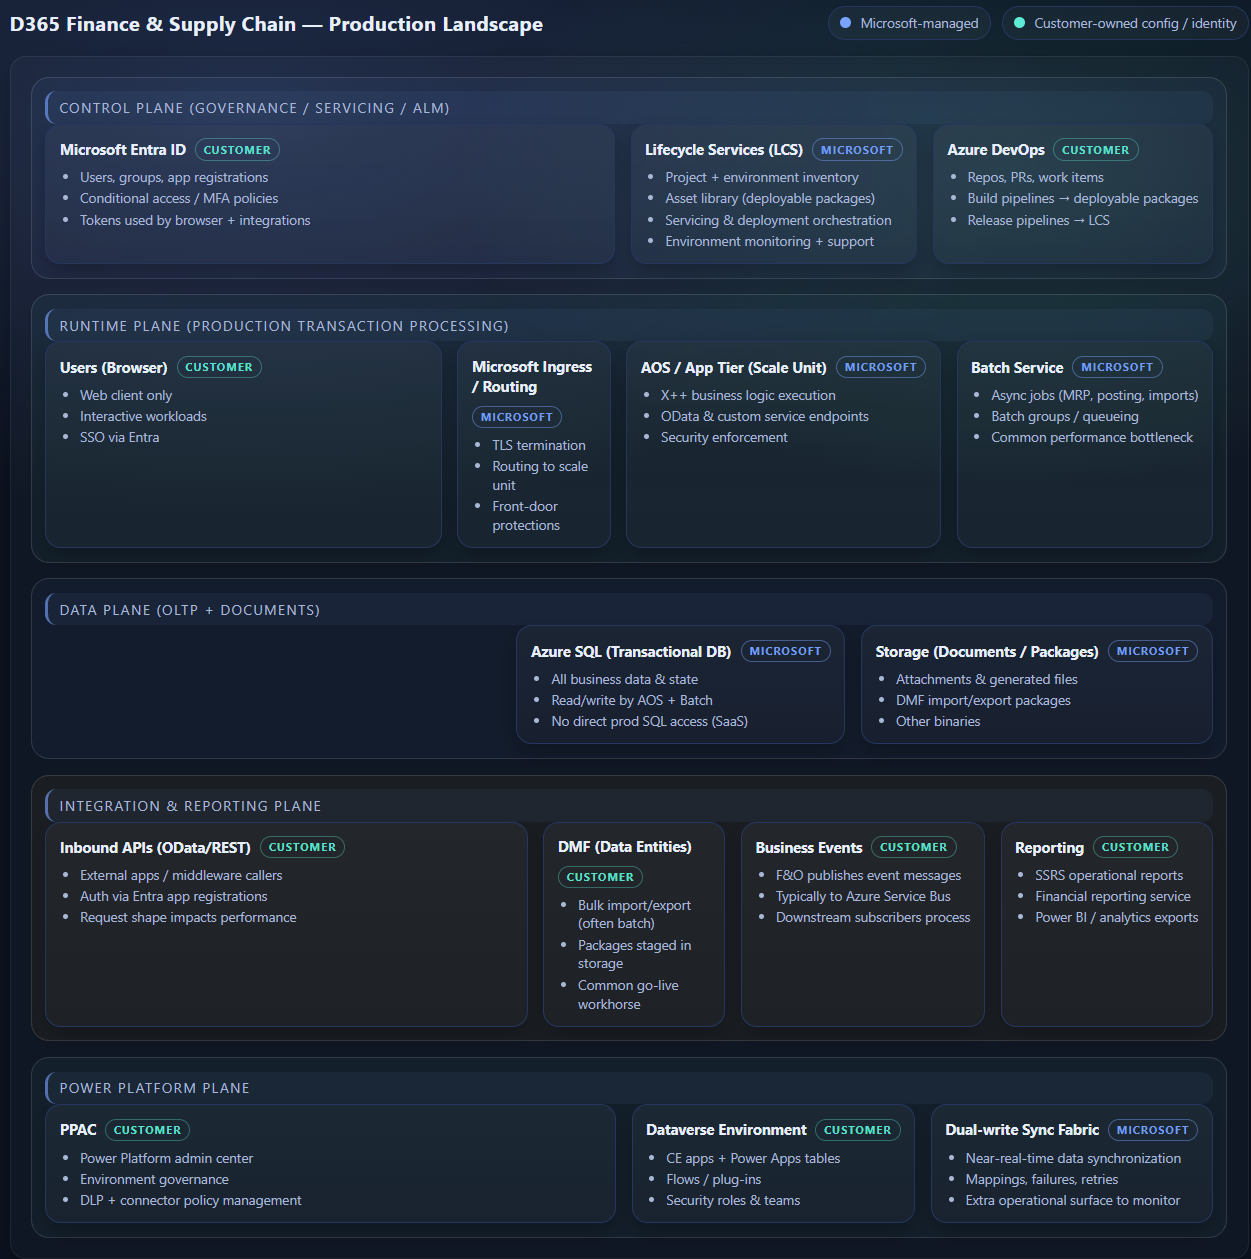Click the MICROSOFT badge on AOS / App Tier
The image size is (1251, 1259).
coord(881,367)
